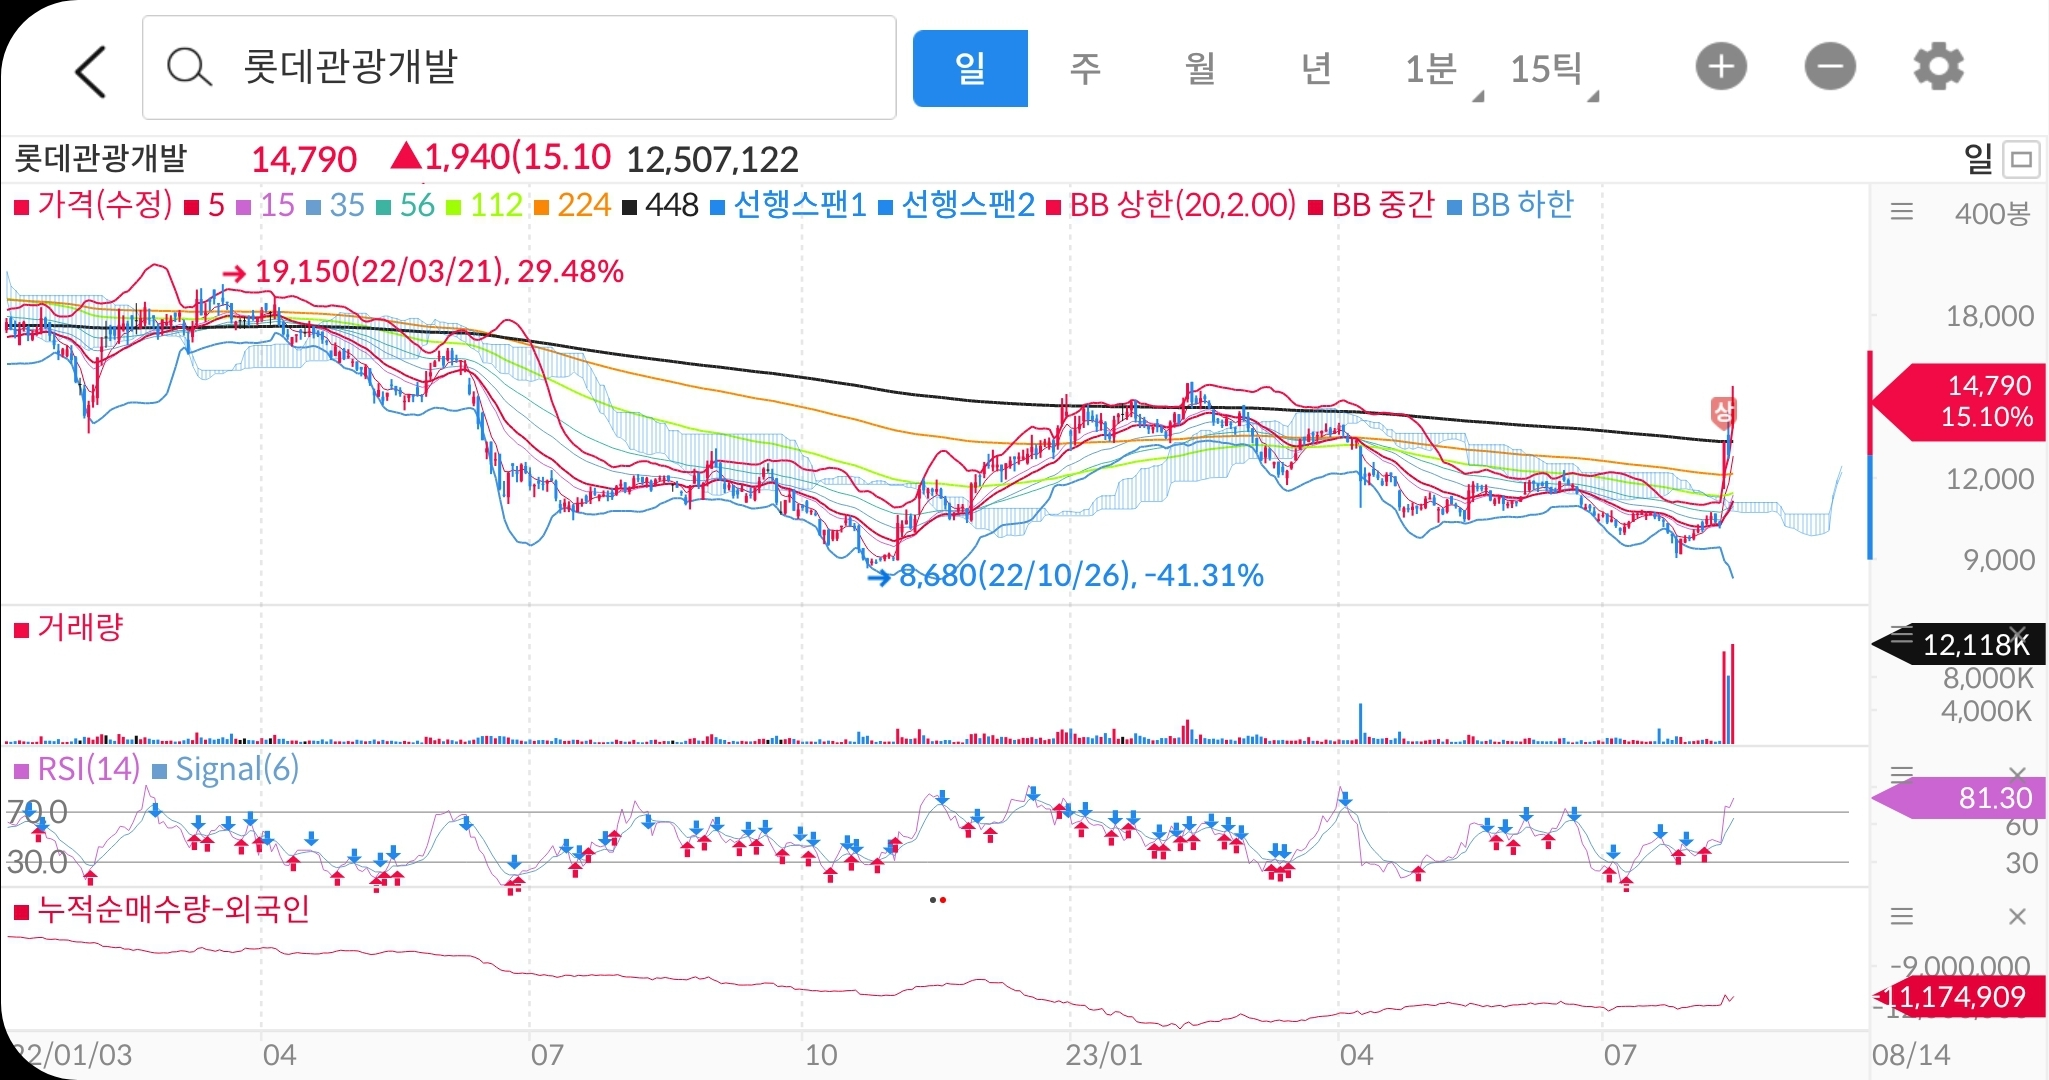2049x1080 pixels.
Task: Tap the black 448-day MA legend
Action: coord(661,205)
